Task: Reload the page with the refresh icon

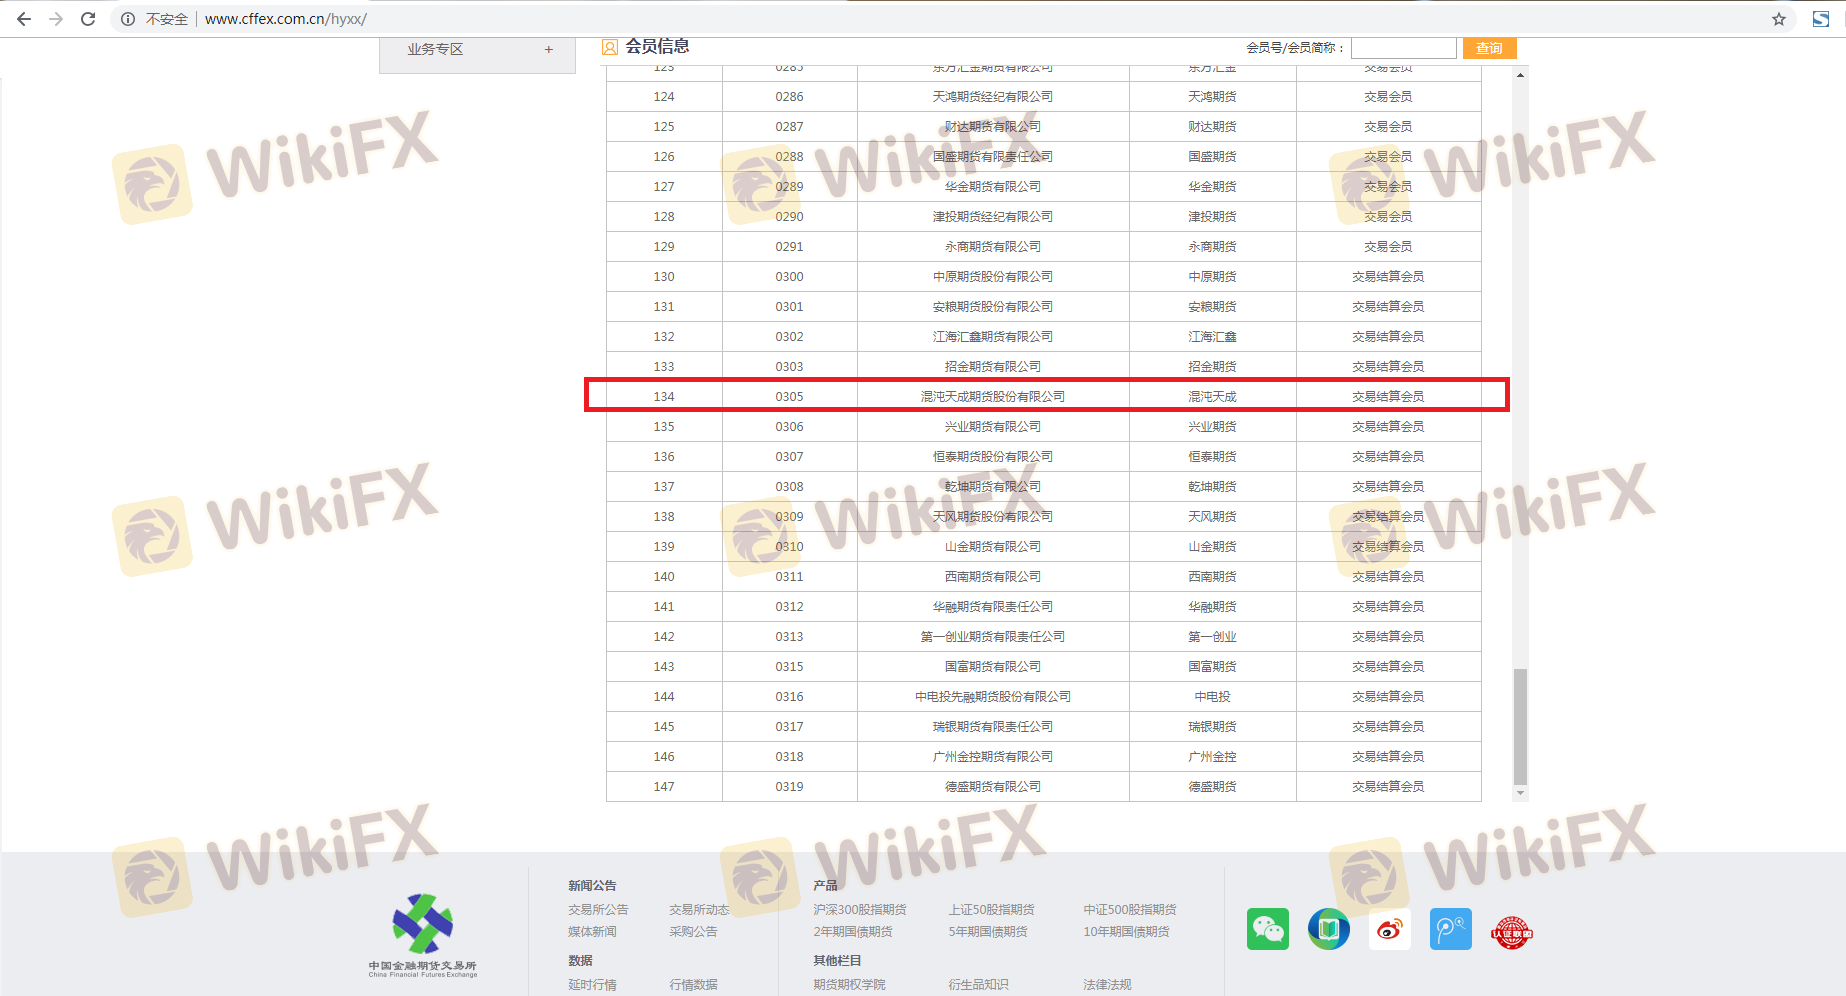Action: [88, 19]
